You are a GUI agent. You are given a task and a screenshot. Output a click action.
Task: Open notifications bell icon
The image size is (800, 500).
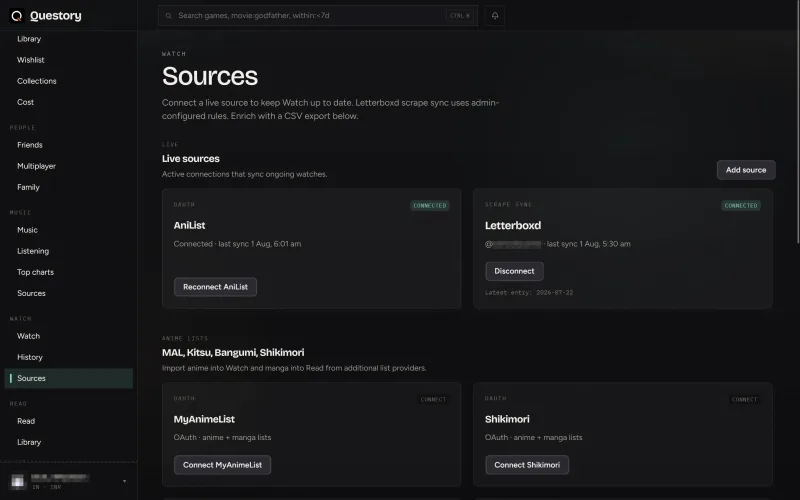coord(494,16)
